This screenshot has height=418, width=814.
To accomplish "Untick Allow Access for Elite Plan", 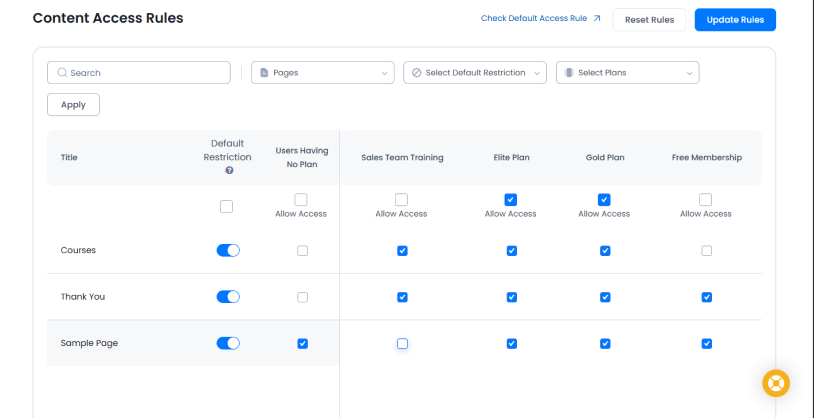I will (x=510, y=200).
